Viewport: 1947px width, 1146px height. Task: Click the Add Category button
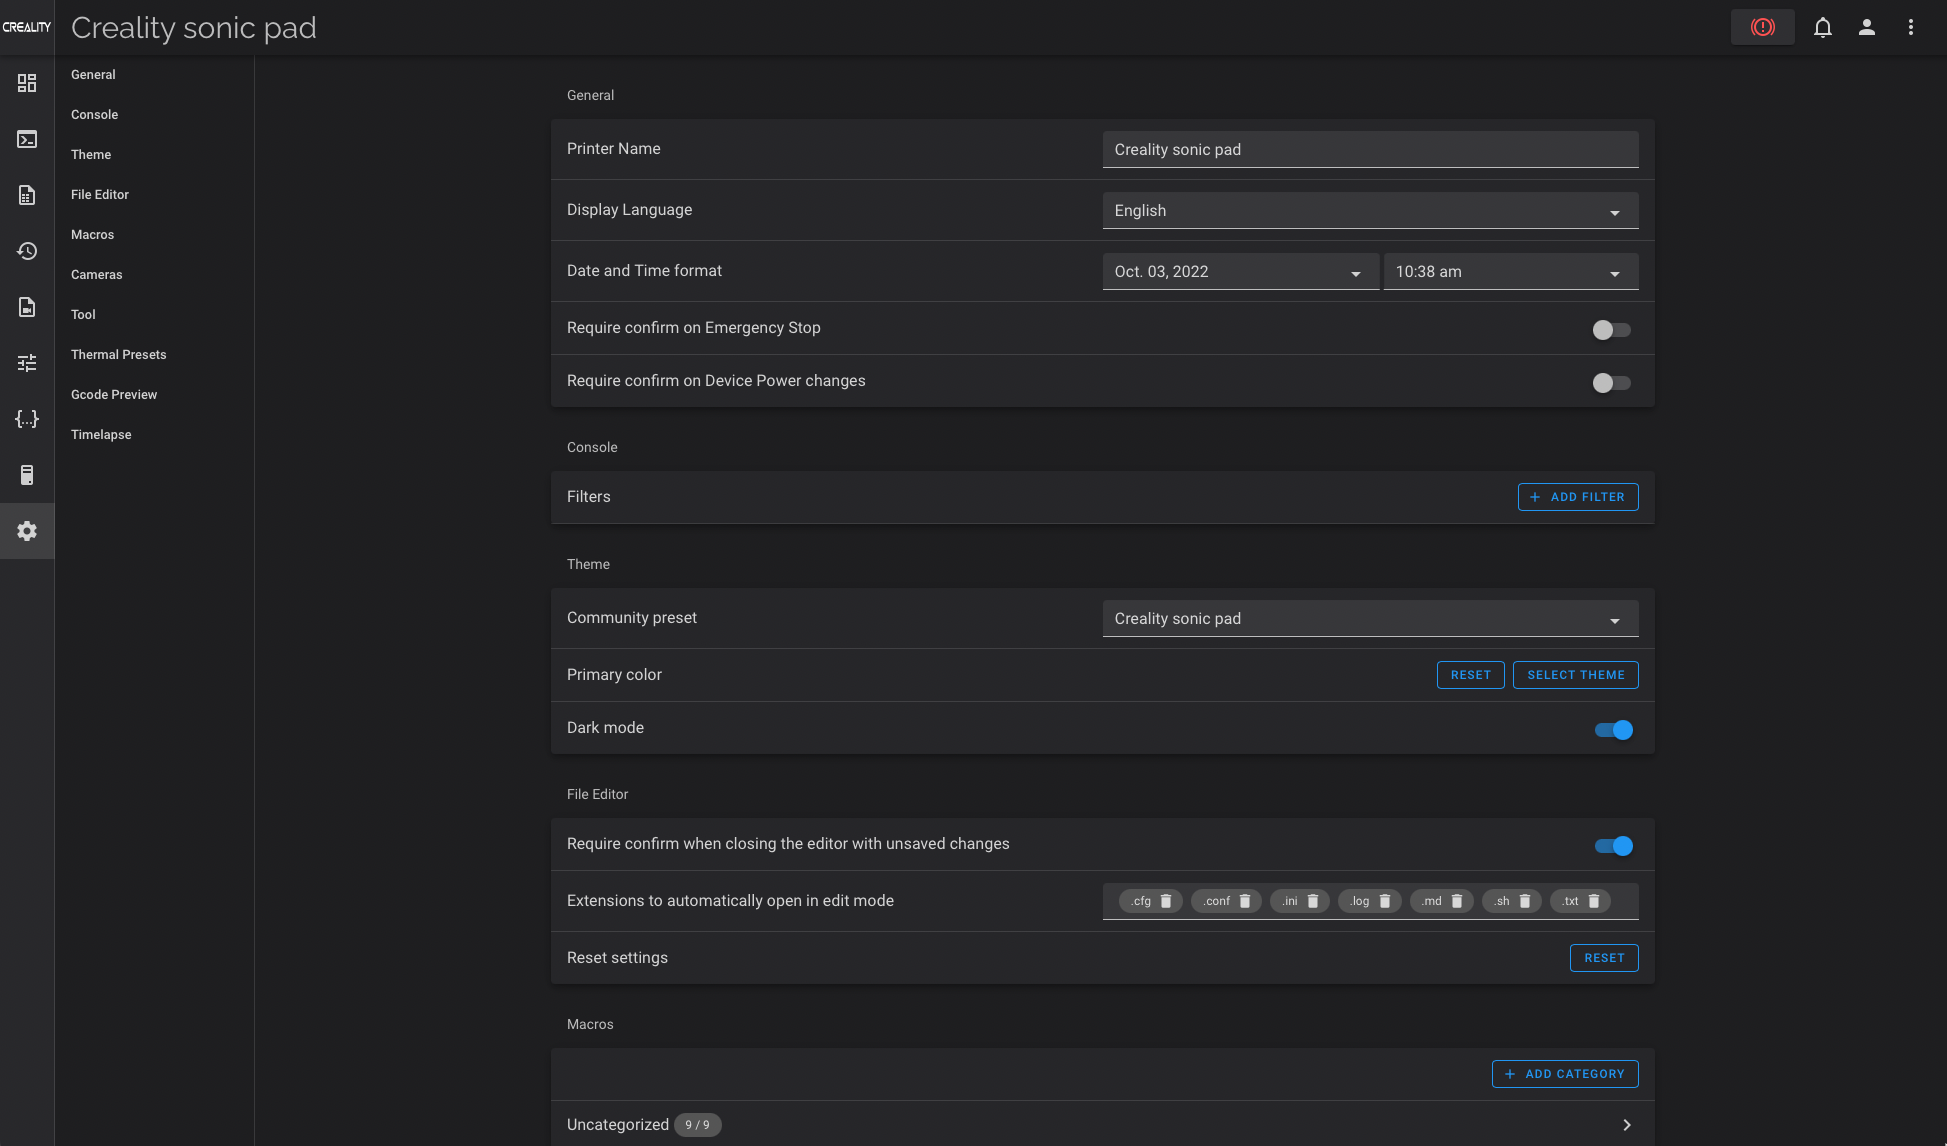coord(1565,1074)
